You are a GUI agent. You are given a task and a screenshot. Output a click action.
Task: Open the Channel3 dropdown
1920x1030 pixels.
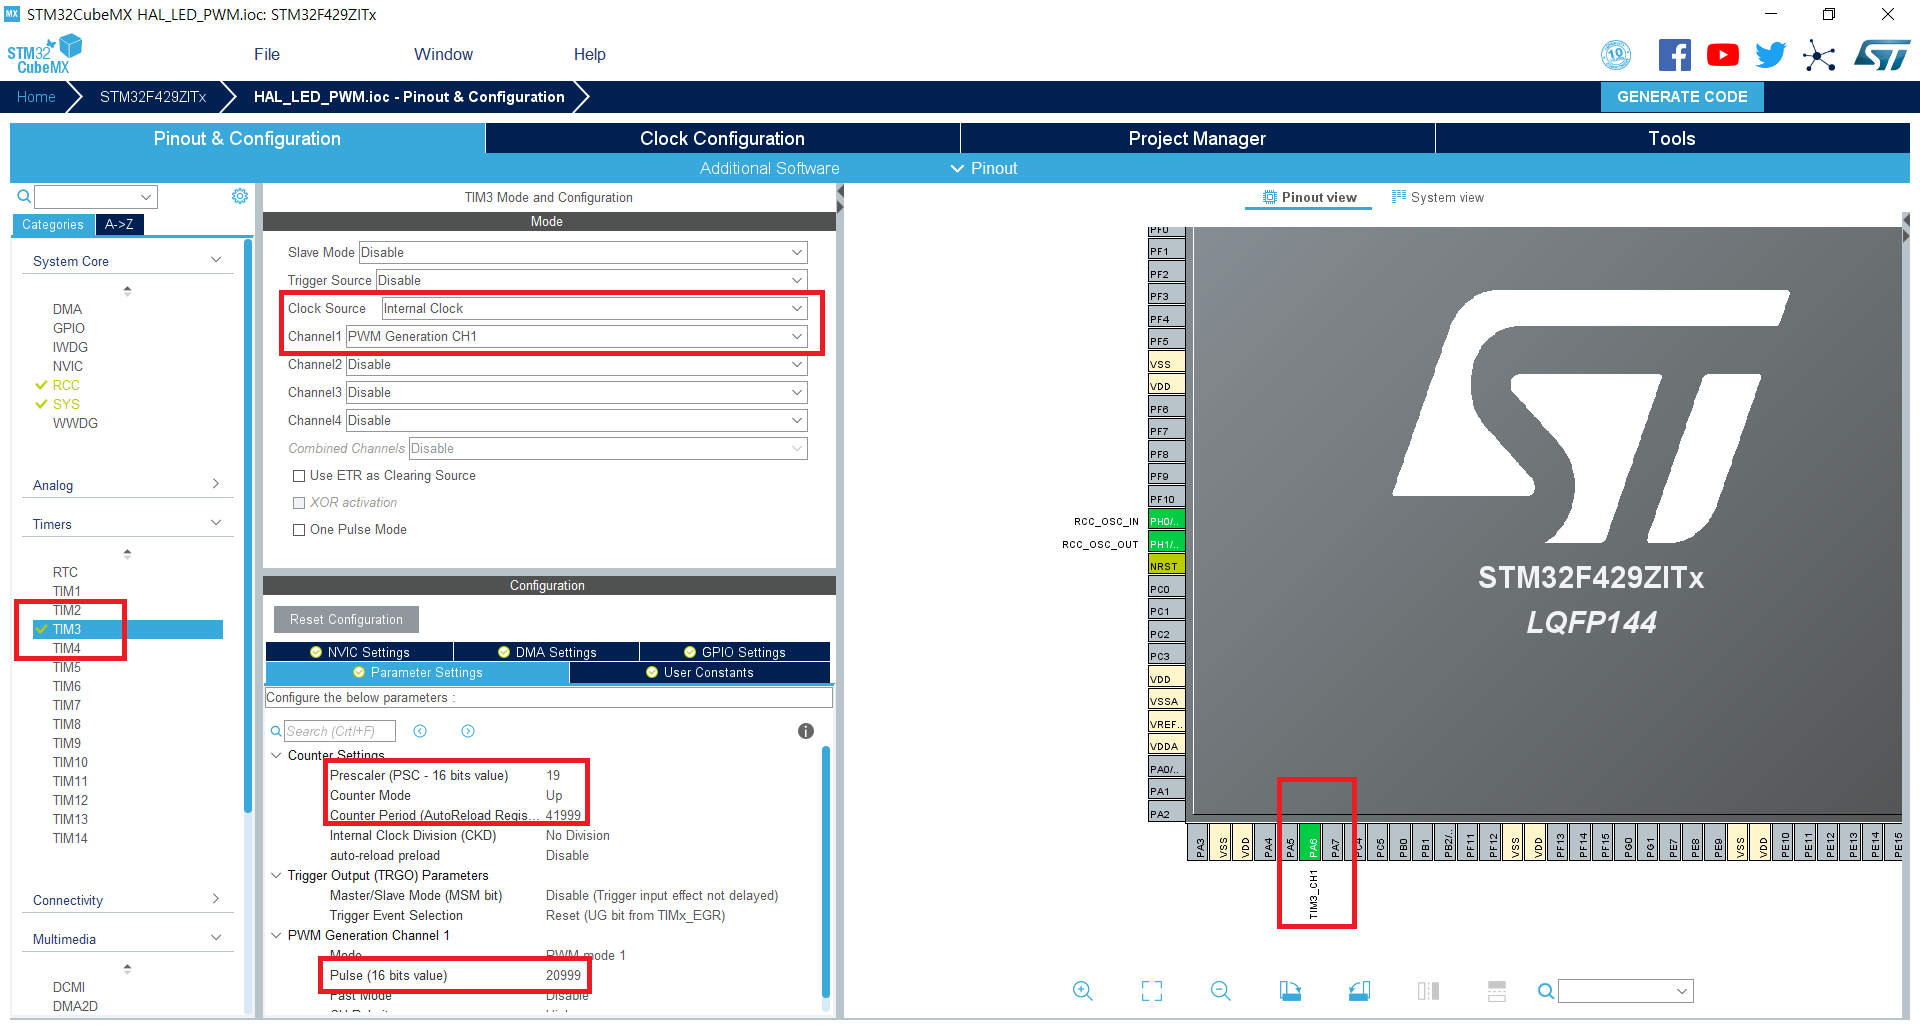[x=577, y=392]
